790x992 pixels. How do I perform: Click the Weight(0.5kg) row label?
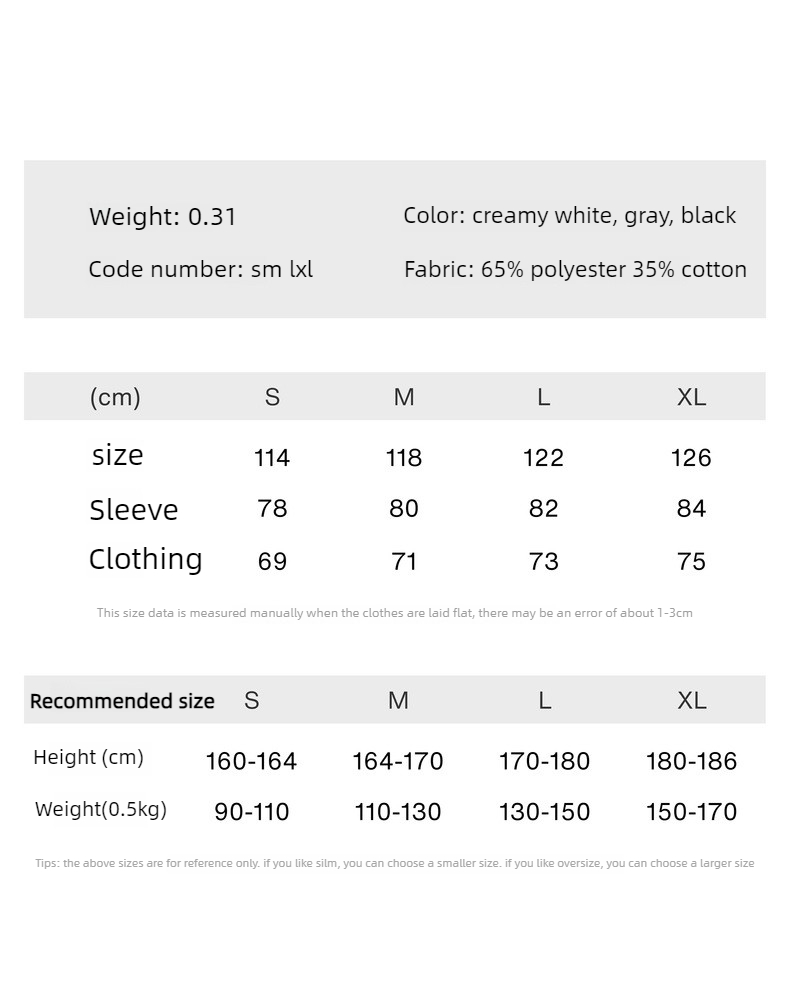pyautogui.click(x=101, y=809)
